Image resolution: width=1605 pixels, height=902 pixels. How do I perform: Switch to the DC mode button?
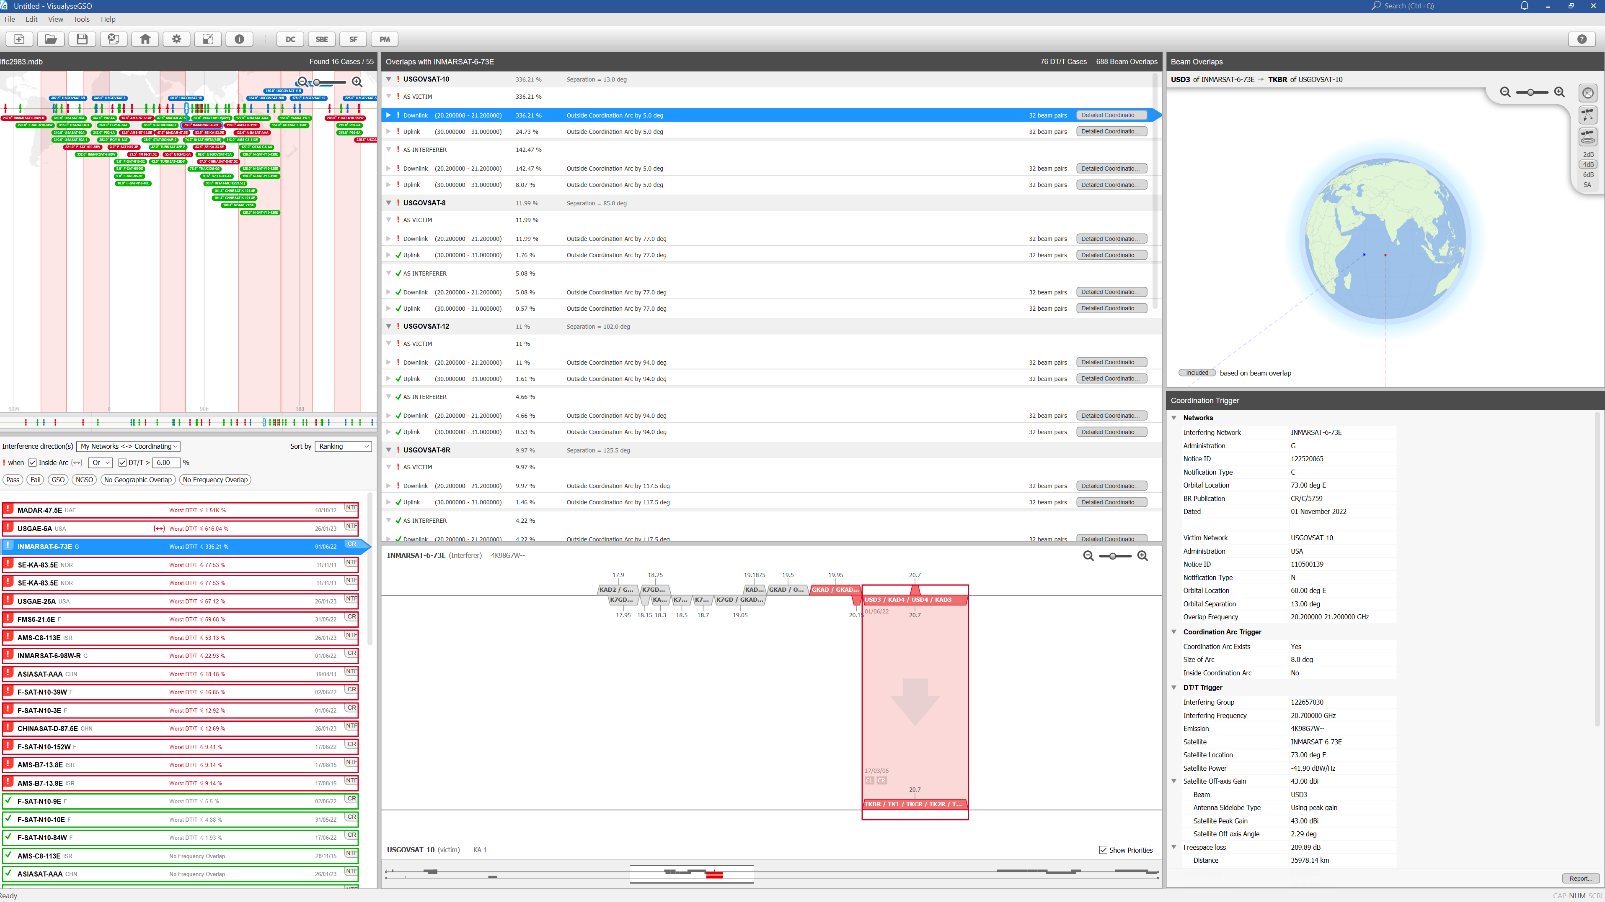click(290, 39)
